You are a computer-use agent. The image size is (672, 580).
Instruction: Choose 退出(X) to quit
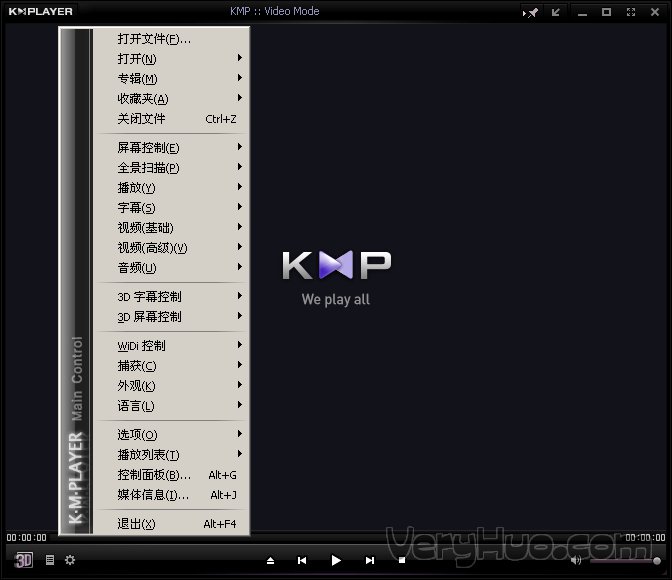(171, 524)
